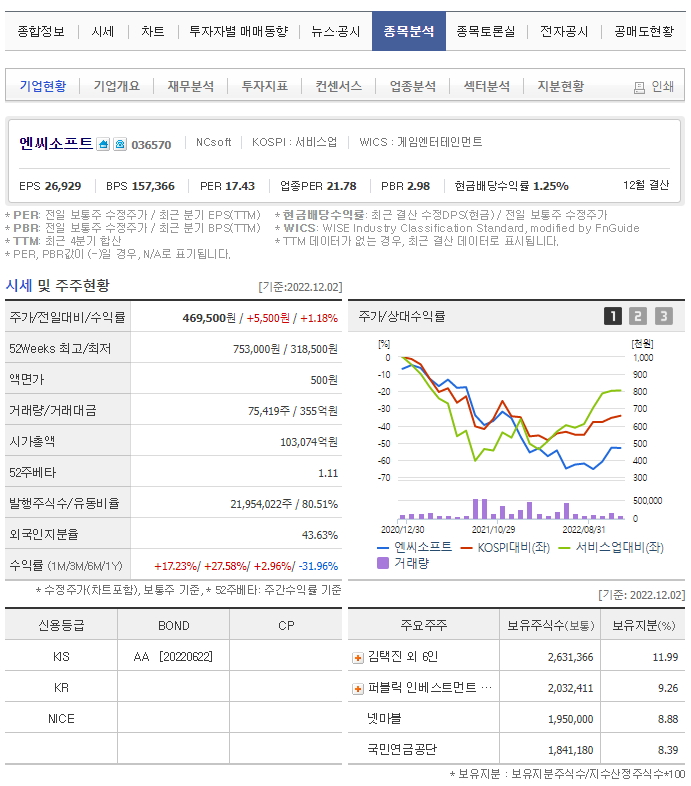This screenshot has width=691, height=786.
Task: Expand 김택진 외 6인 shareholder row
Action: [x=358, y=658]
